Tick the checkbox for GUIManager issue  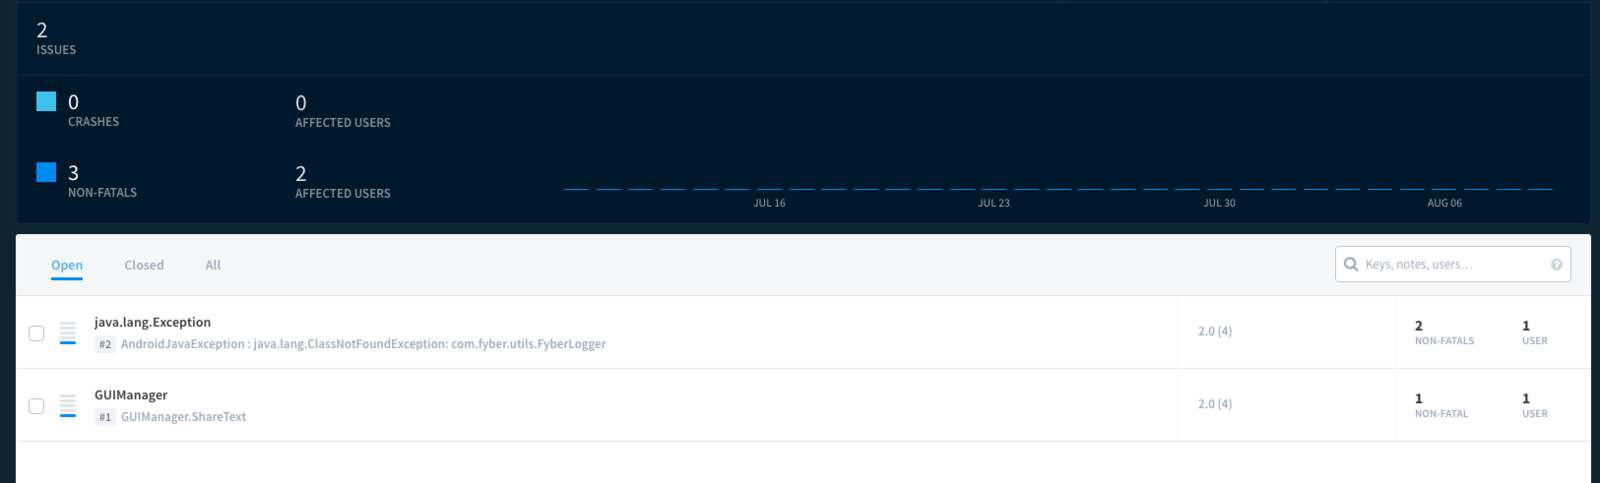click(x=37, y=406)
